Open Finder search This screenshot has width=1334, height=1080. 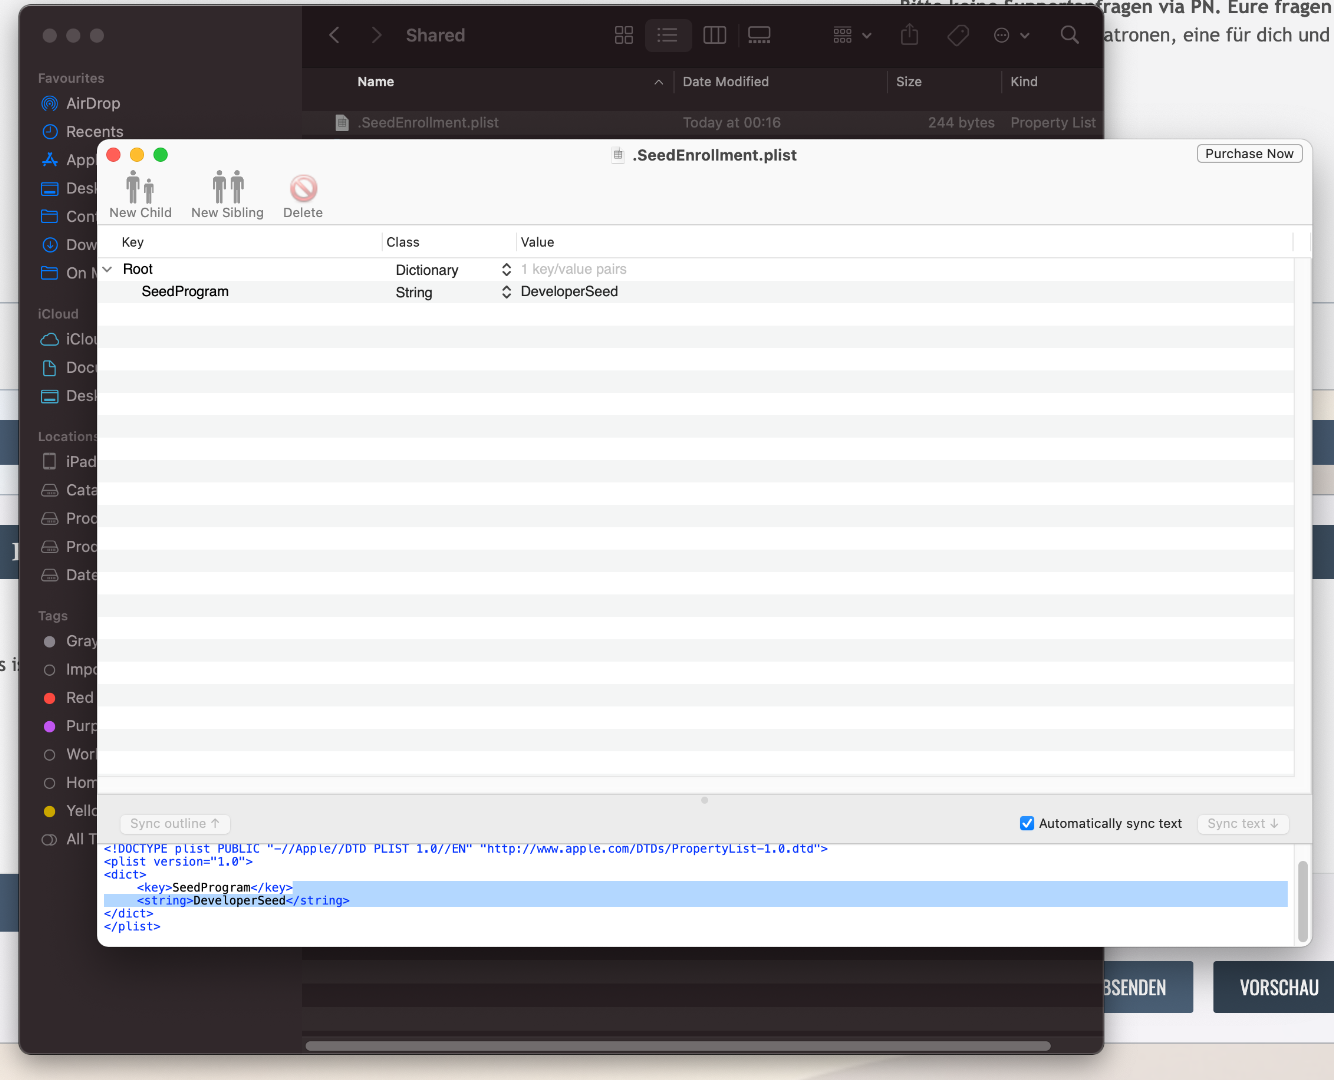pyautogui.click(x=1069, y=36)
